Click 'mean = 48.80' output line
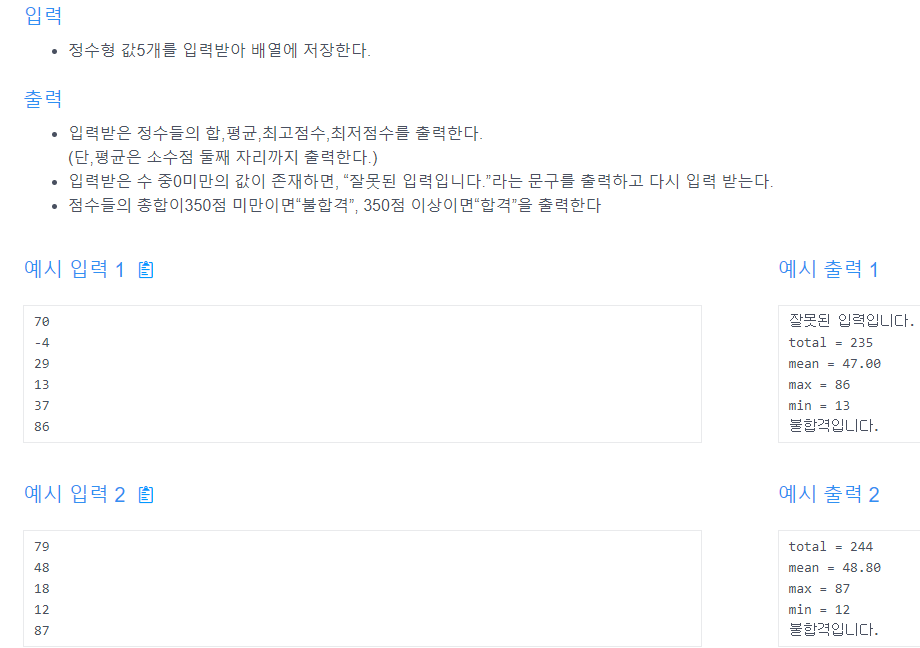The image size is (920, 648). click(834, 568)
